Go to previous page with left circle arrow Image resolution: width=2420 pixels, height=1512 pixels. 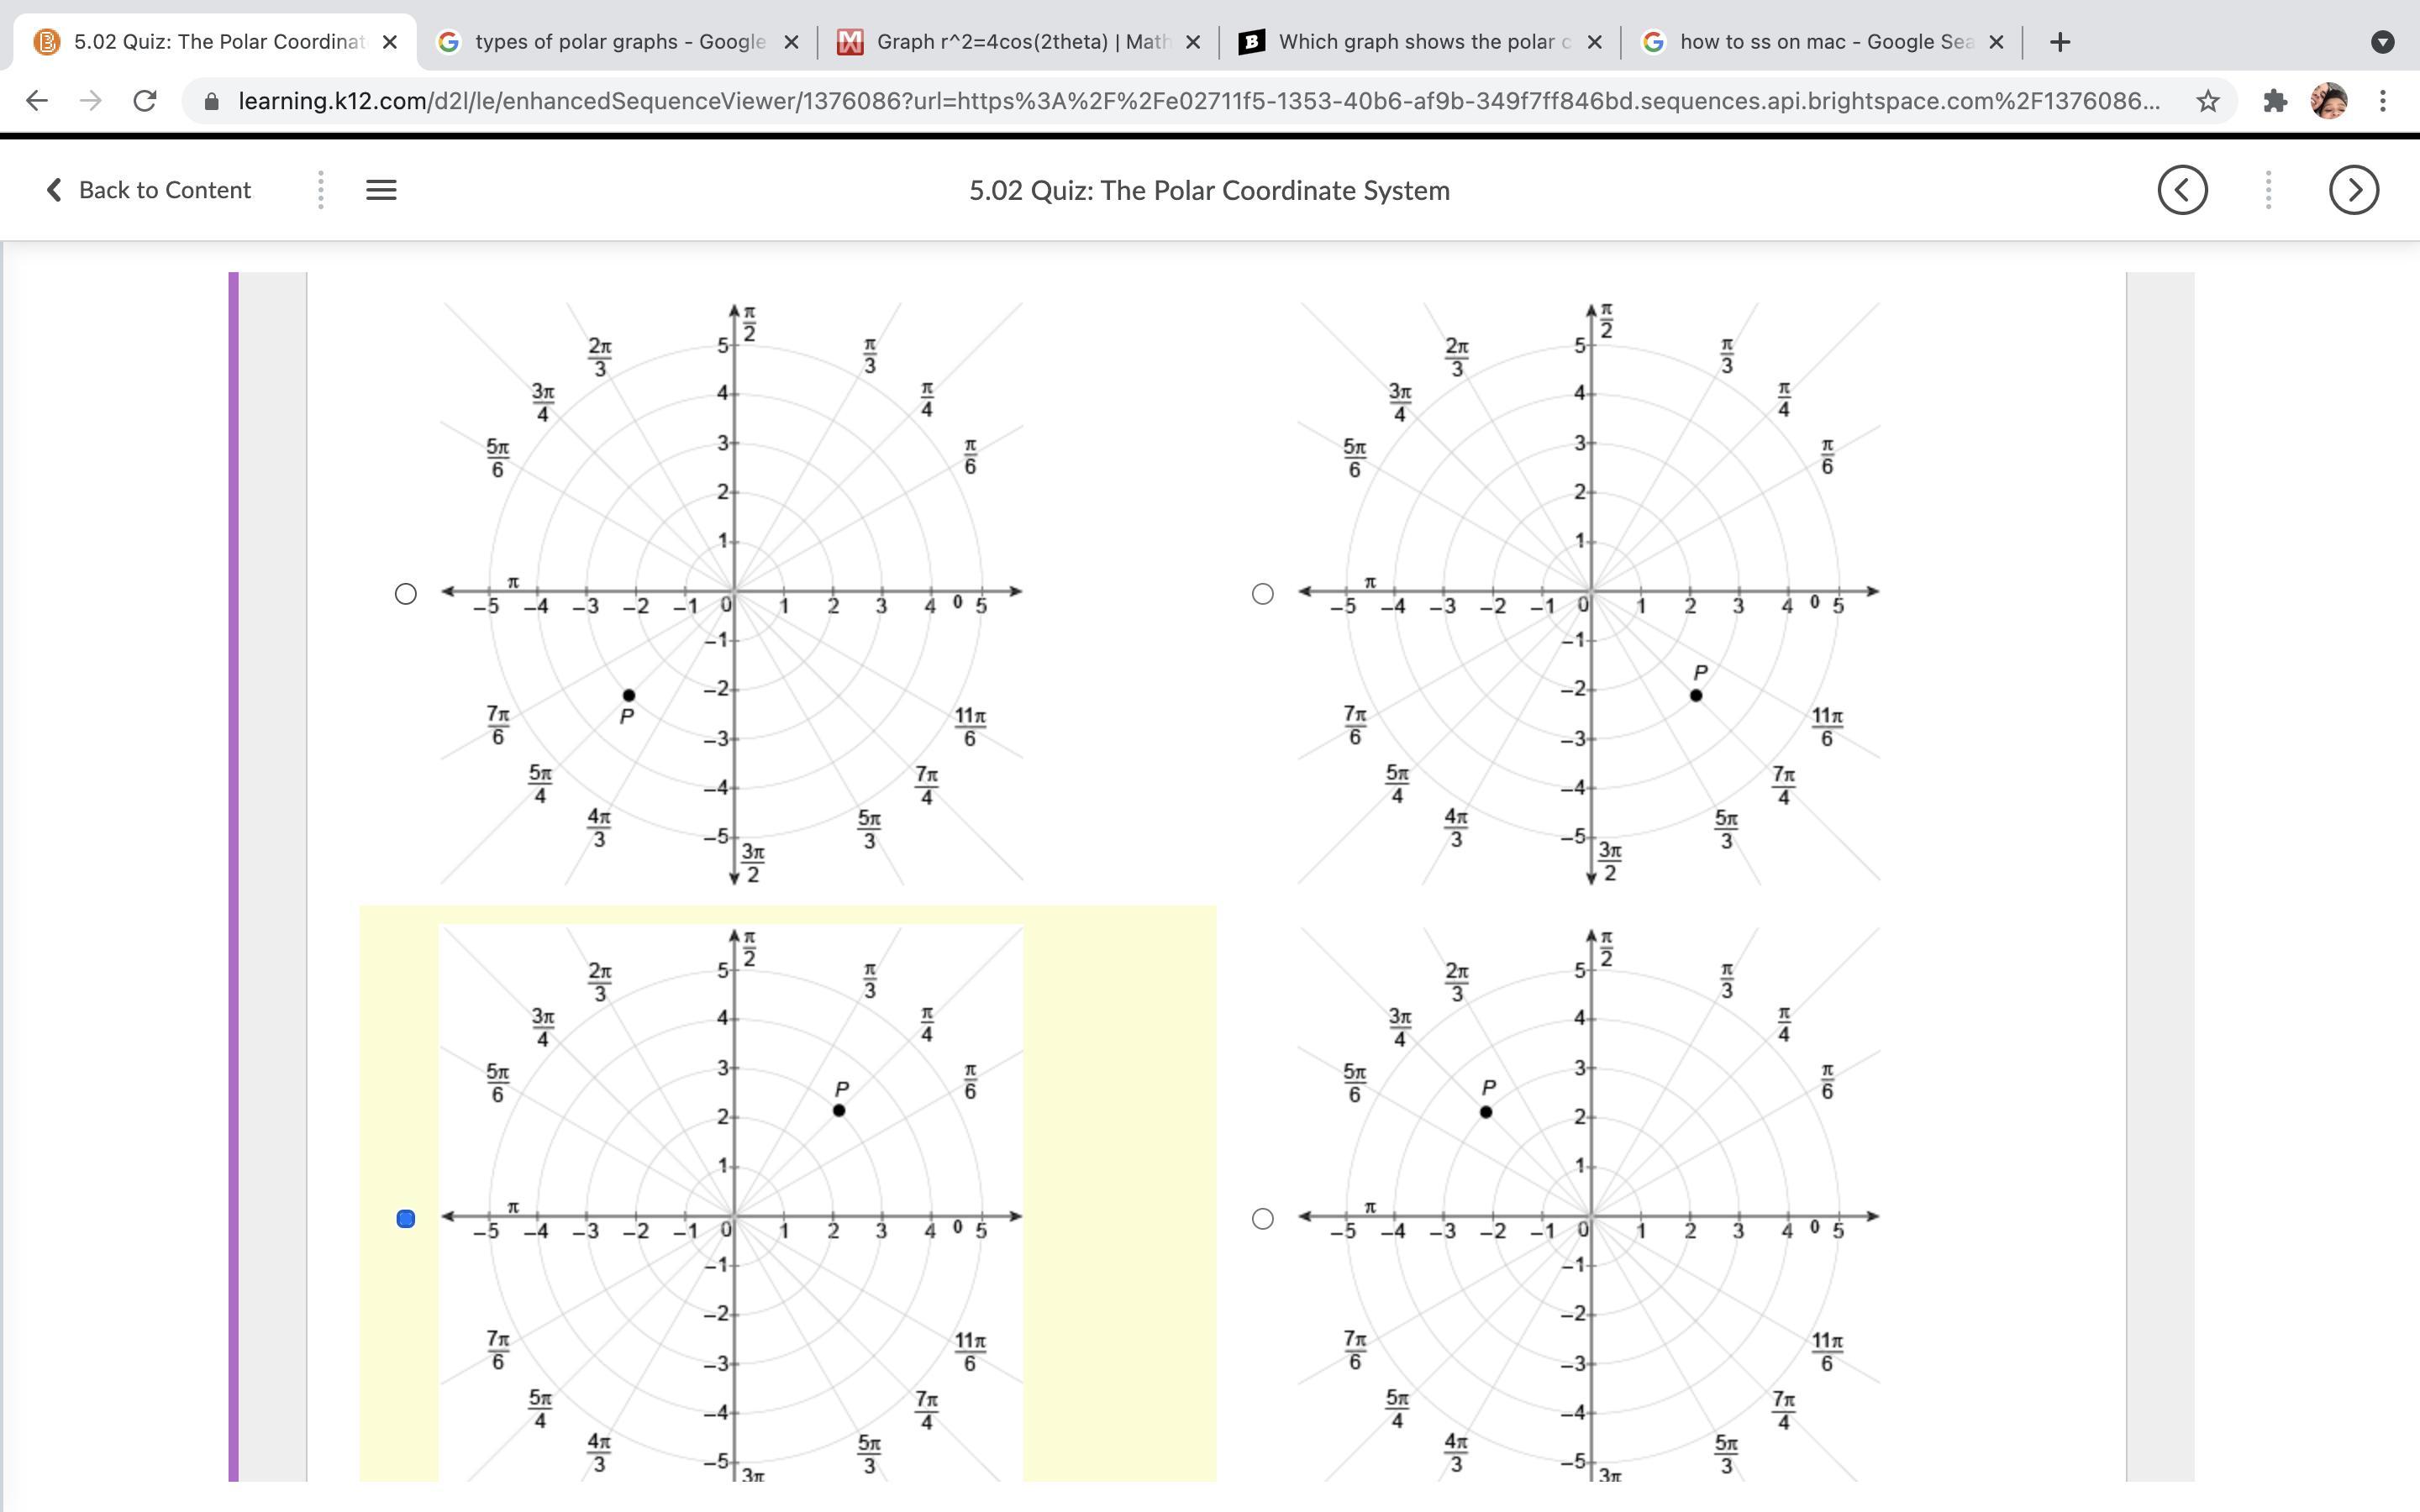tap(2182, 190)
